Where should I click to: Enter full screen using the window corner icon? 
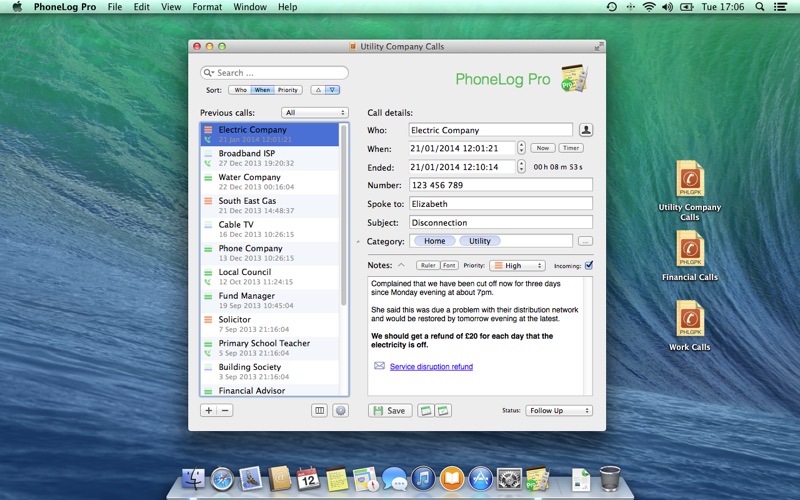599,46
